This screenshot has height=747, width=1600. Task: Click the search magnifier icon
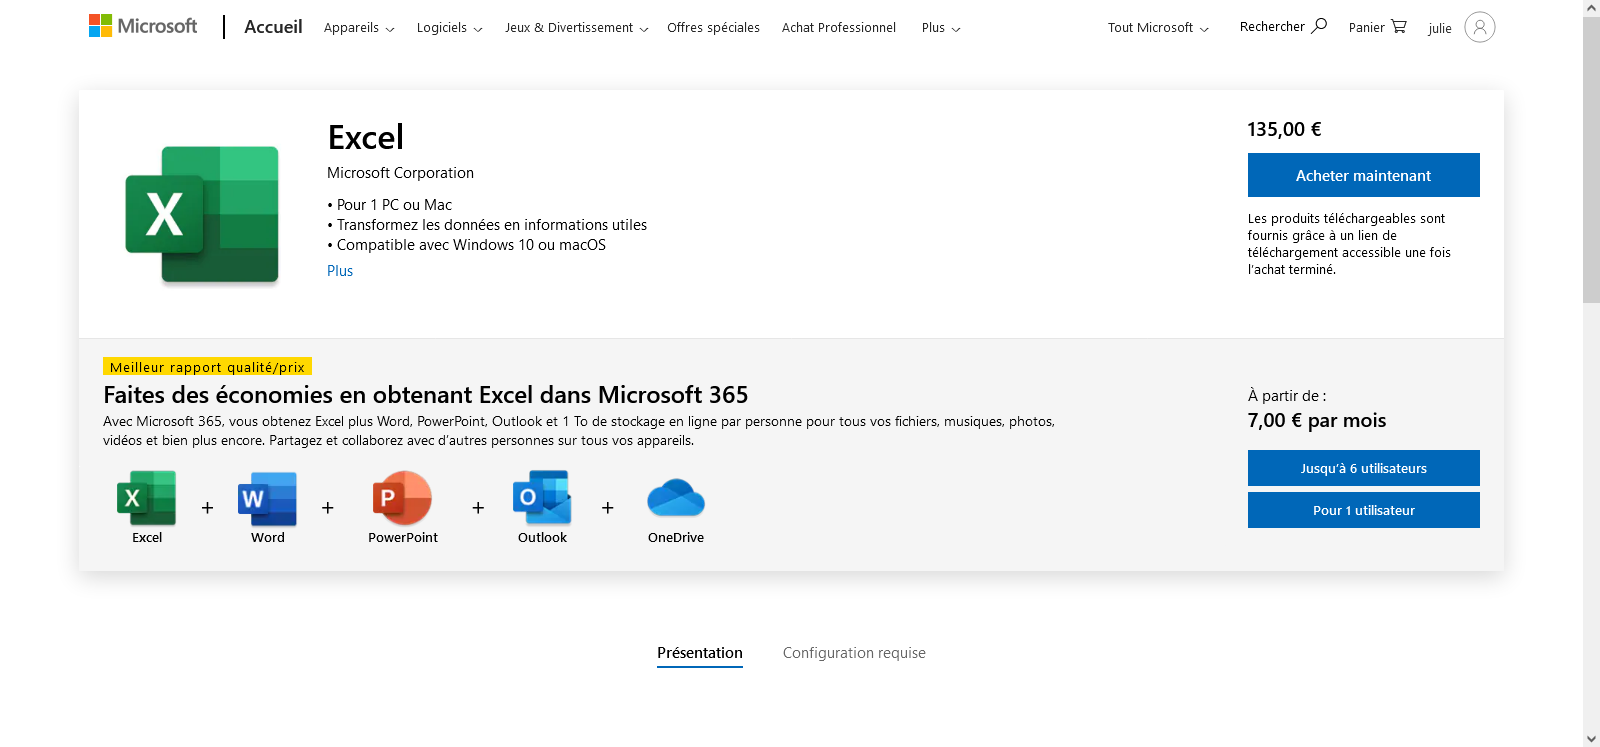tap(1319, 26)
